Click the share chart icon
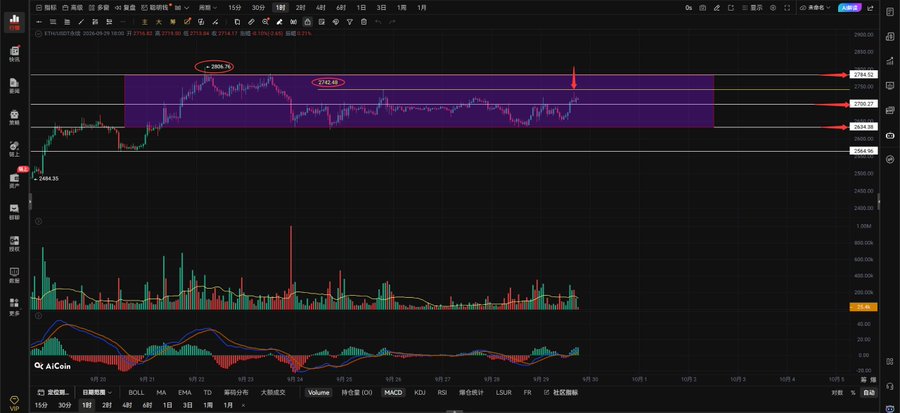 871,8
